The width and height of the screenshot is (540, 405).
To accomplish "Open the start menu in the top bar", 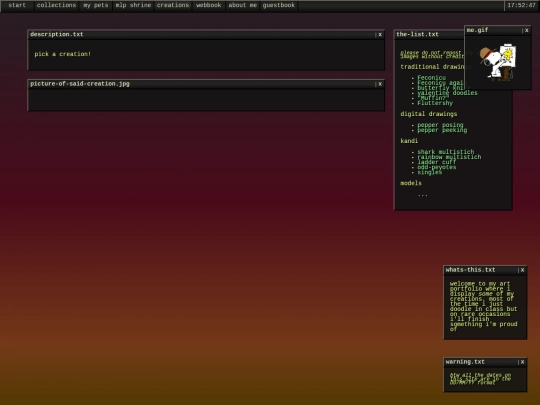I will point(17,5).
